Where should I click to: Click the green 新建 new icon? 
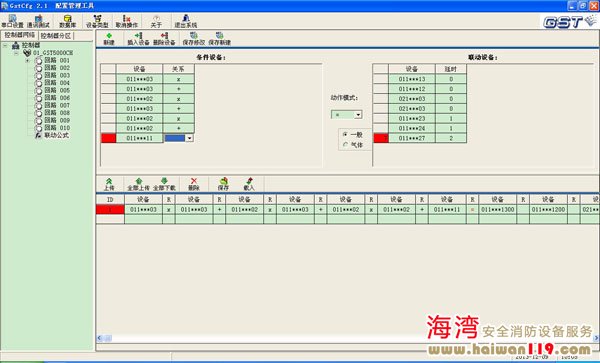pos(109,39)
